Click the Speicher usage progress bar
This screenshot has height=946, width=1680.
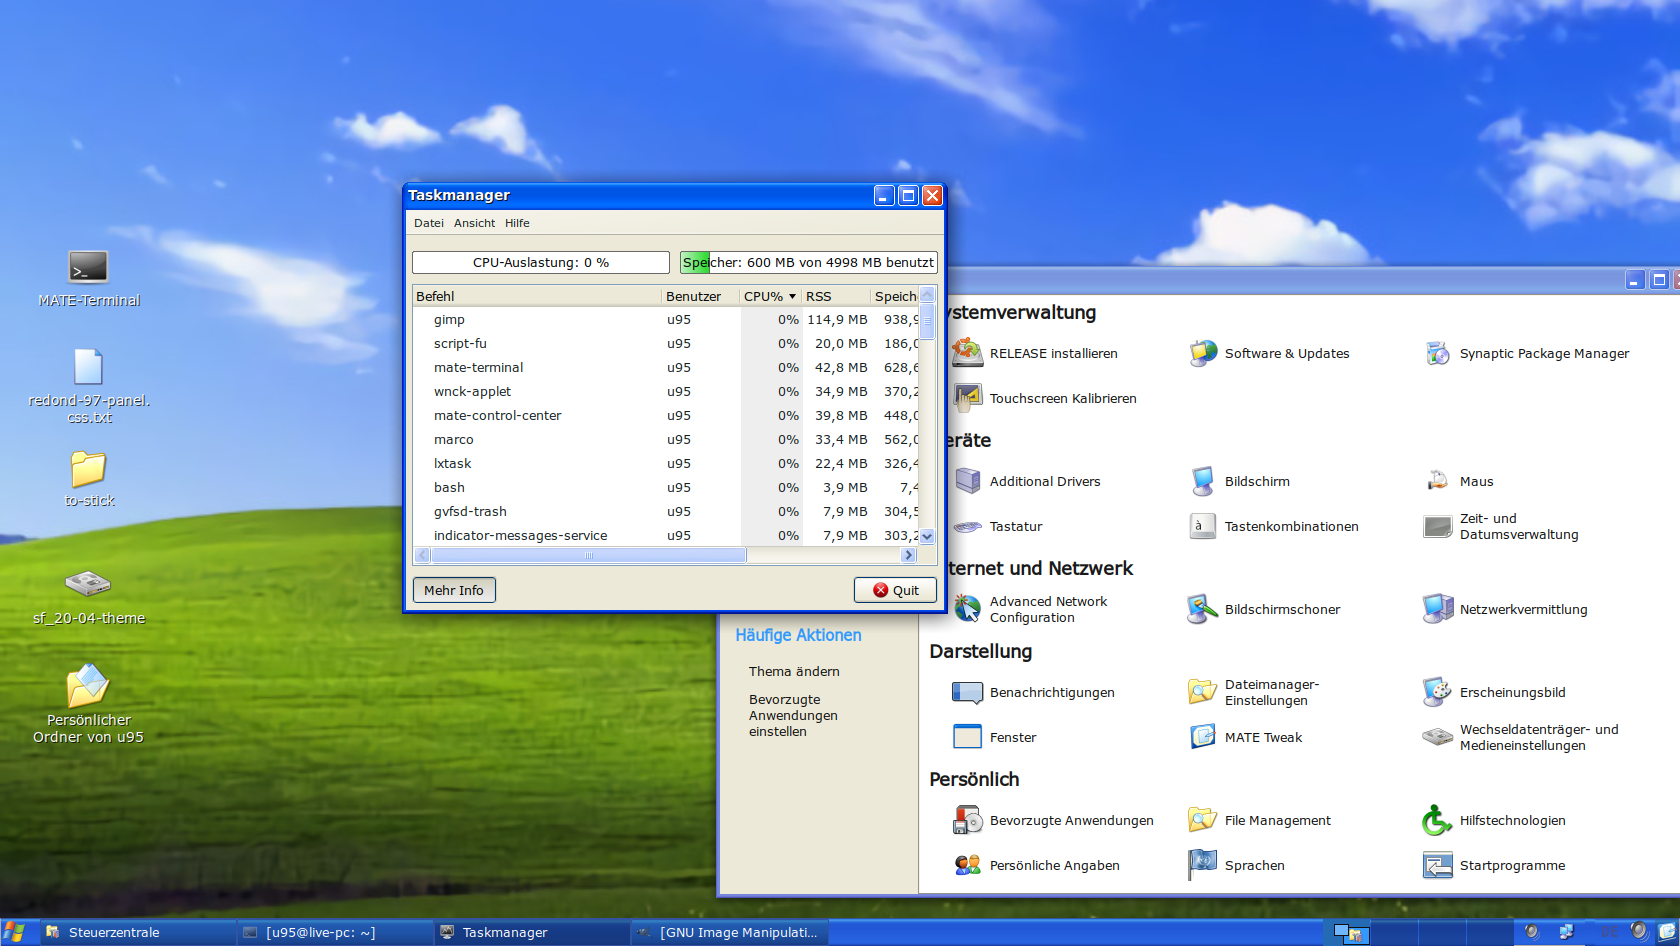(x=809, y=262)
